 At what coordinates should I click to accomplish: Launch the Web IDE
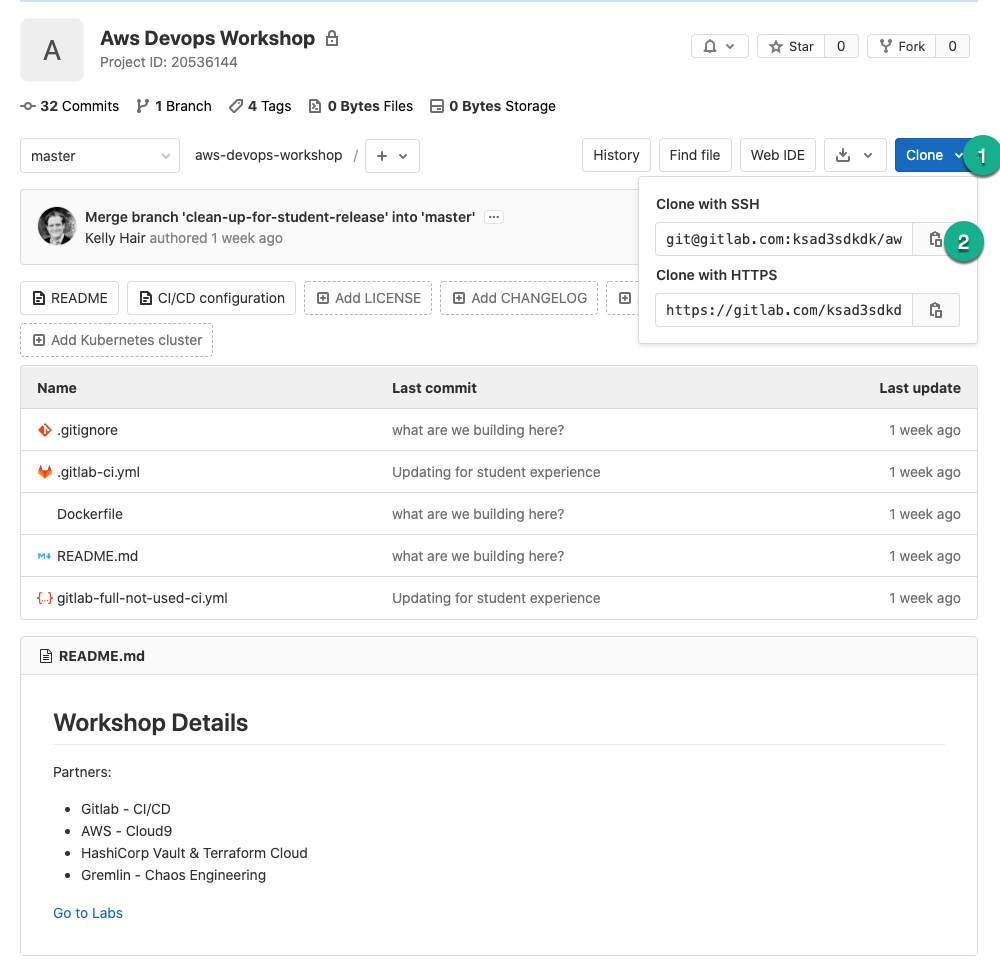point(777,155)
